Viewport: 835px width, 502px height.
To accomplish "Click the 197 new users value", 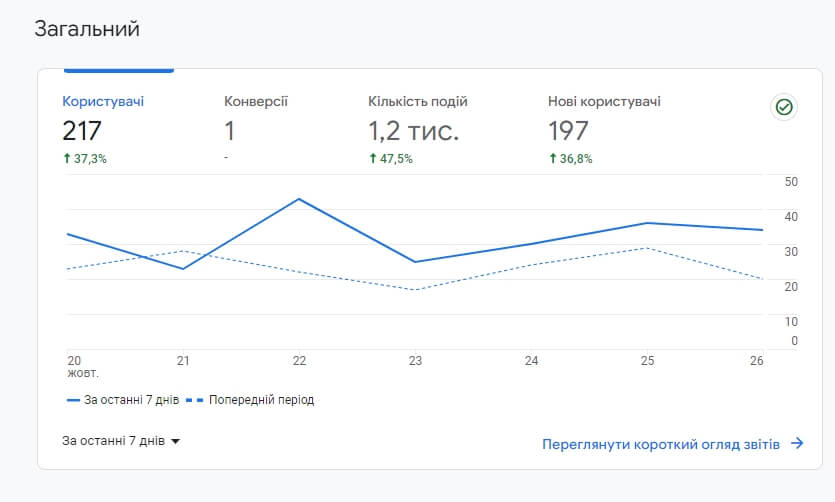I will tap(568, 131).
